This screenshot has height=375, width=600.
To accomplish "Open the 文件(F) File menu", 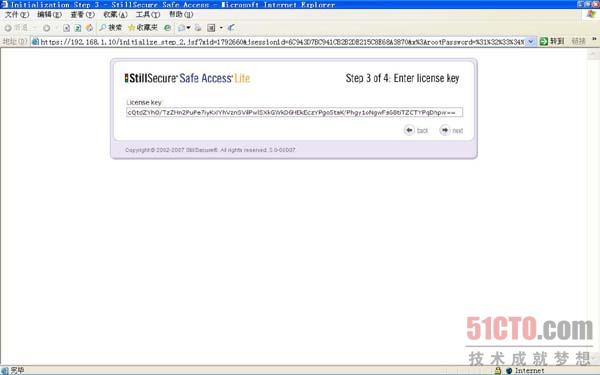I will (16, 15).
